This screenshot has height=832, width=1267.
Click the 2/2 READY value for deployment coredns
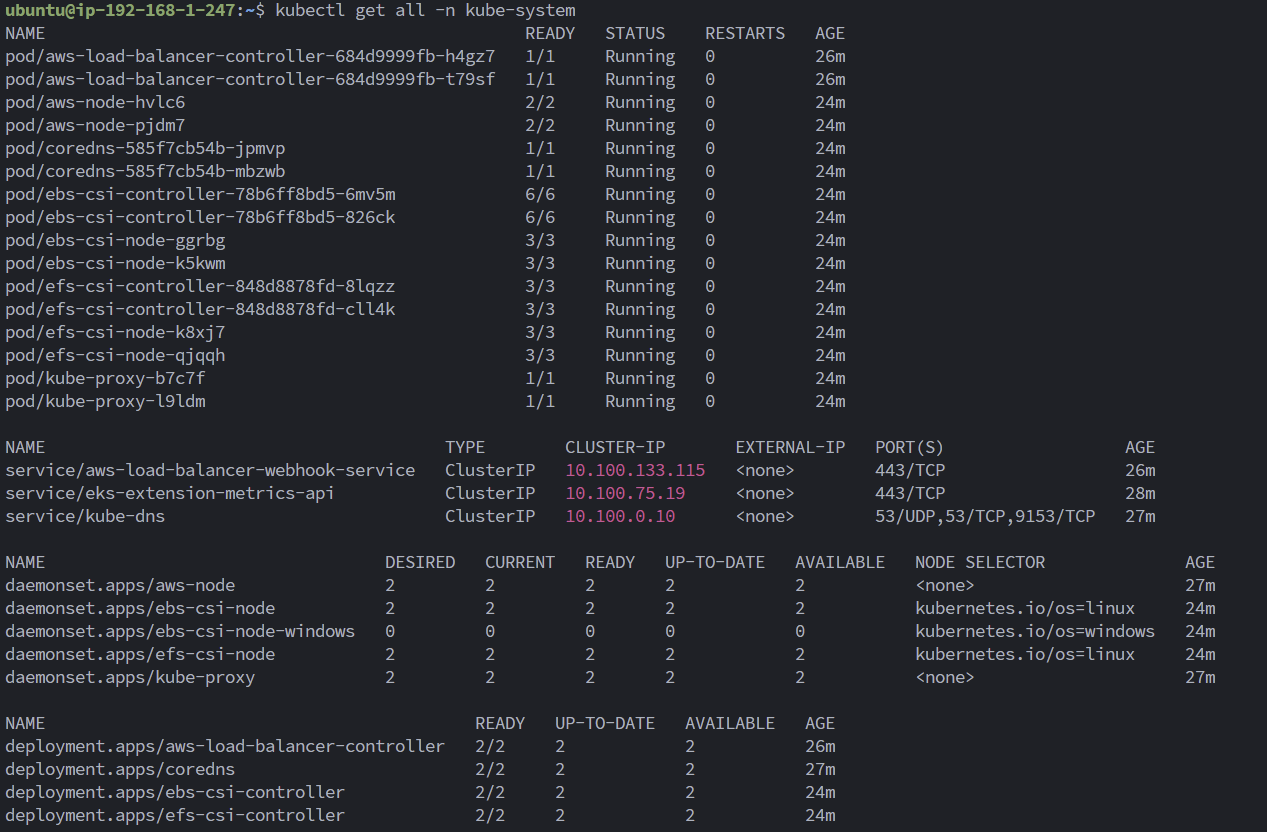[490, 769]
